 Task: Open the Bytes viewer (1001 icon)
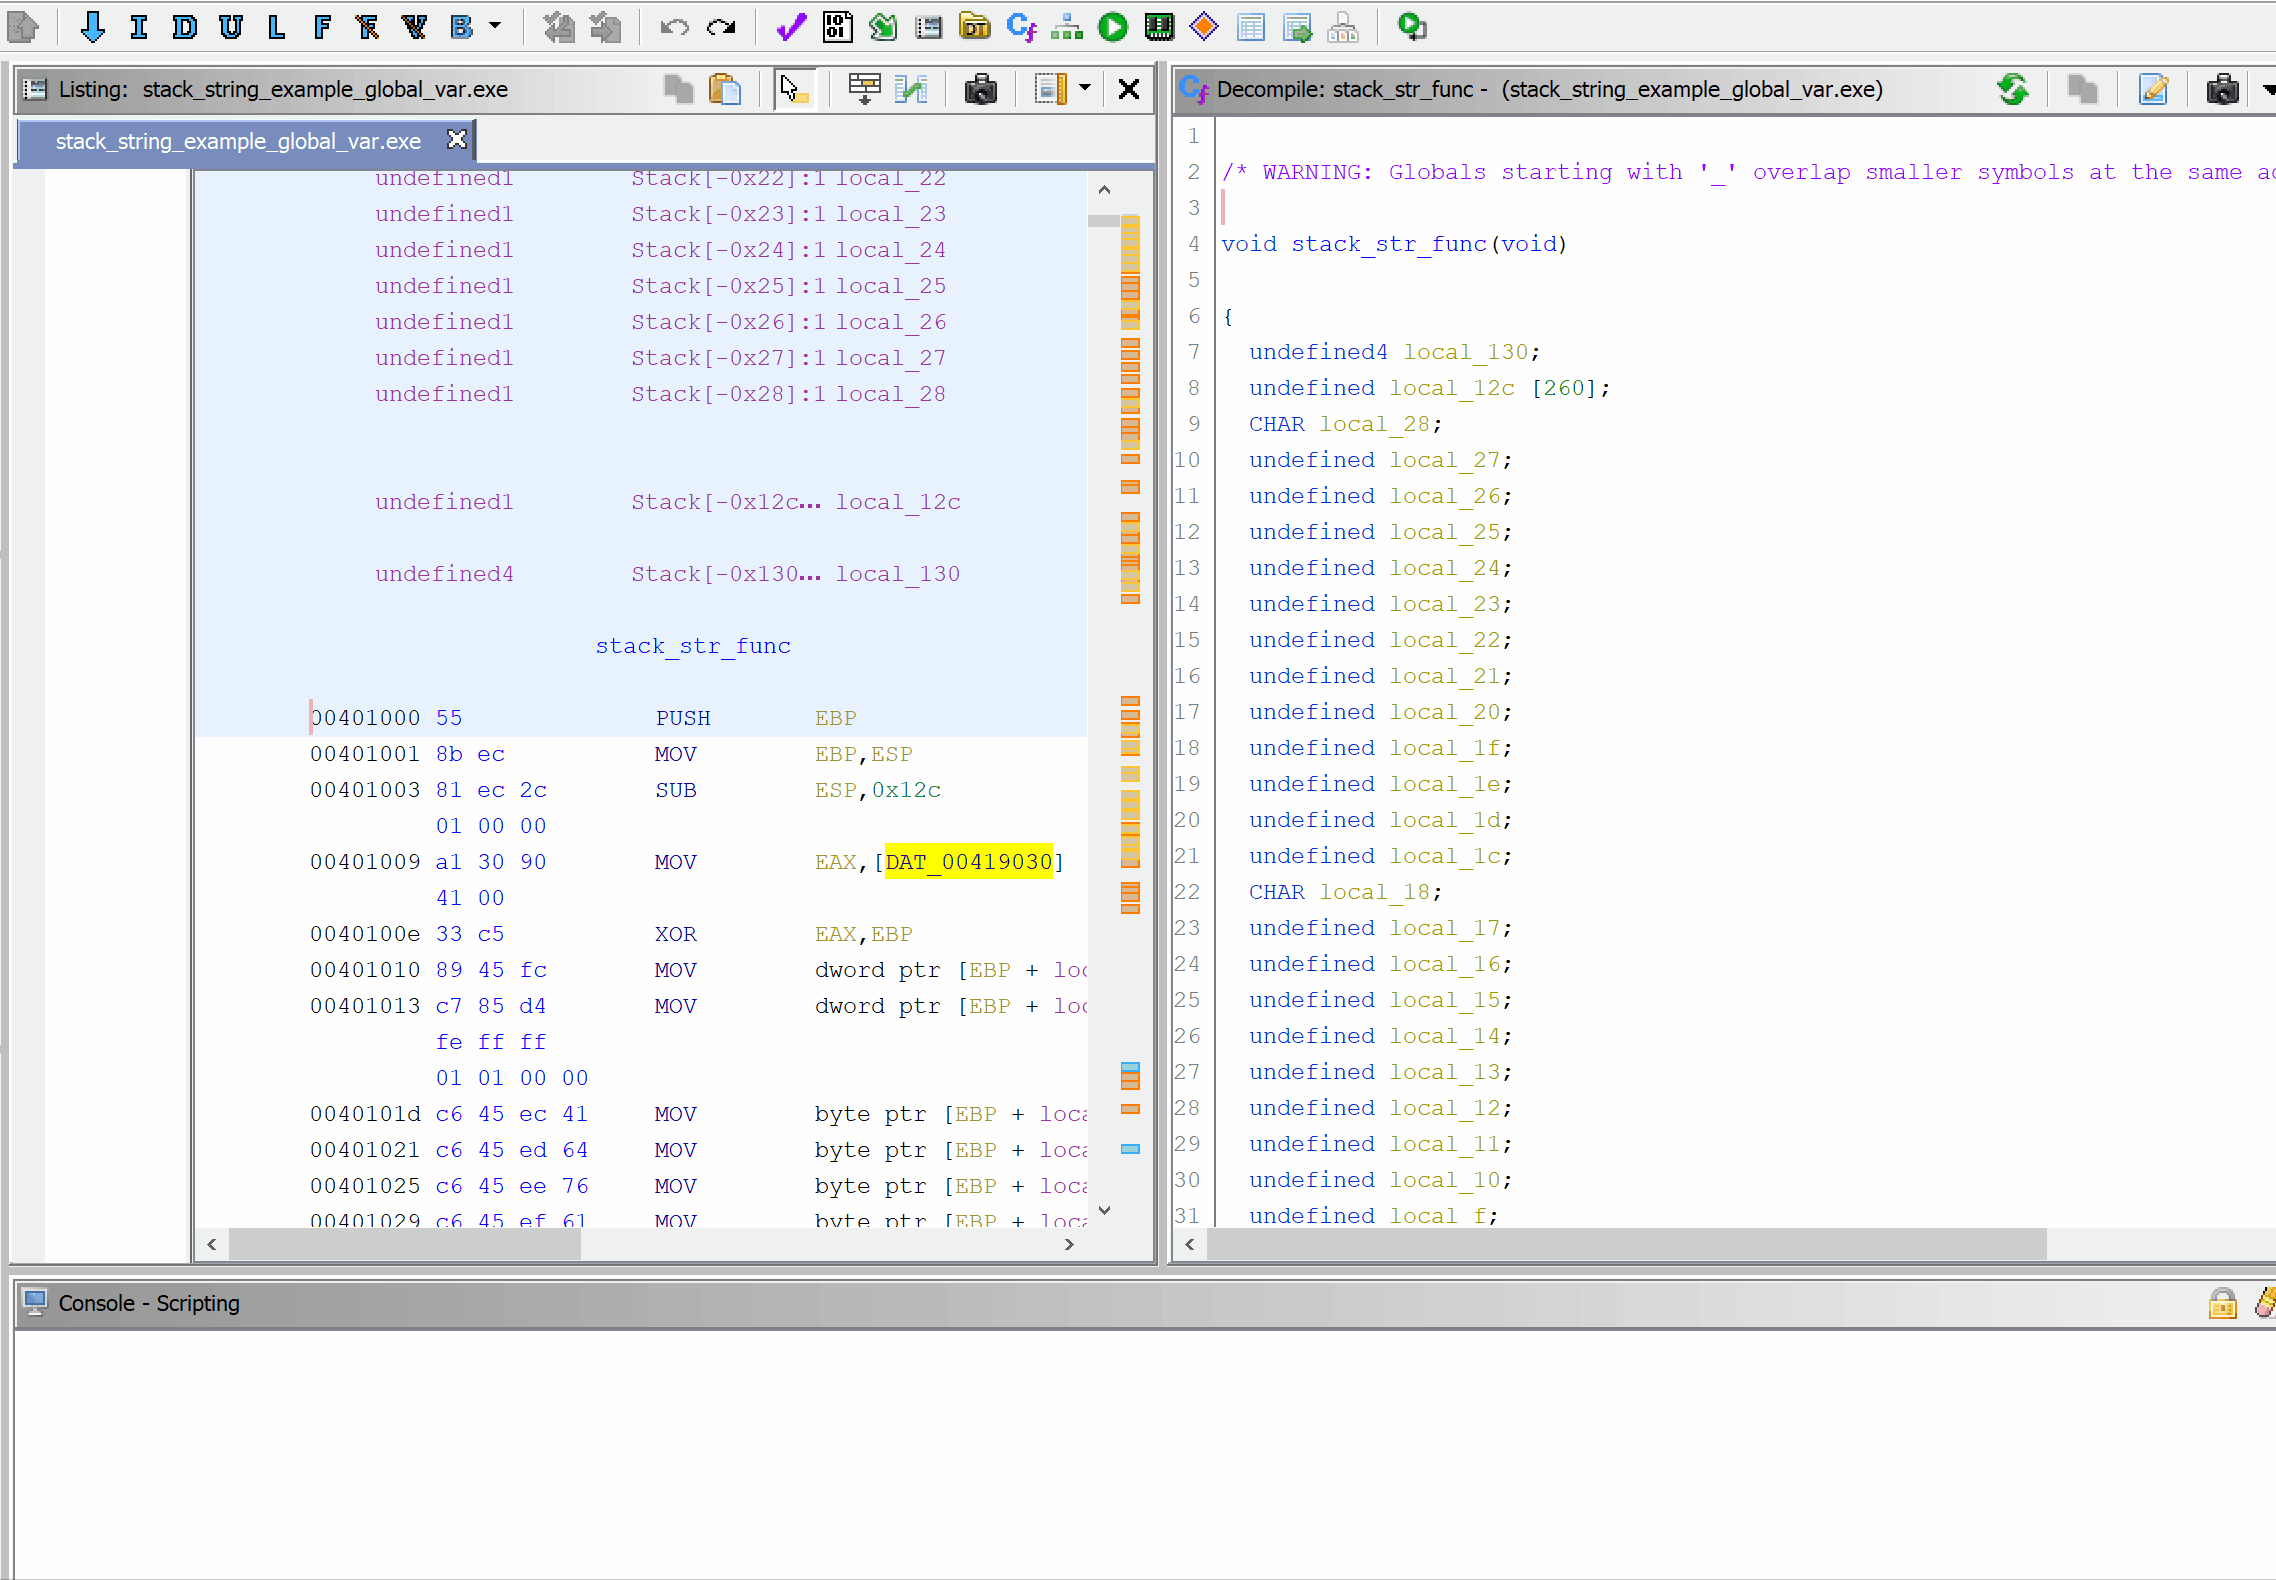[x=837, y=27]
